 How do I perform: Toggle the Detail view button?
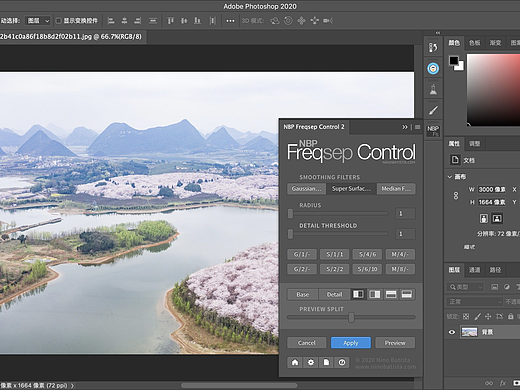tap(334, 294)
